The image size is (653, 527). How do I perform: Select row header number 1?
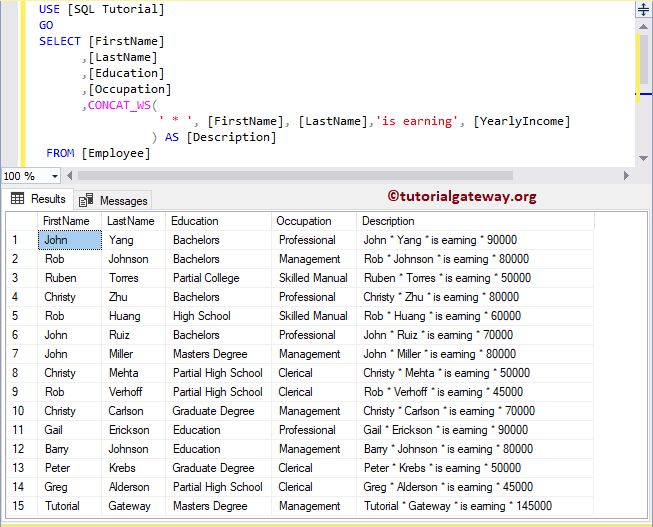pyautogui.click(x=22, y=240)
